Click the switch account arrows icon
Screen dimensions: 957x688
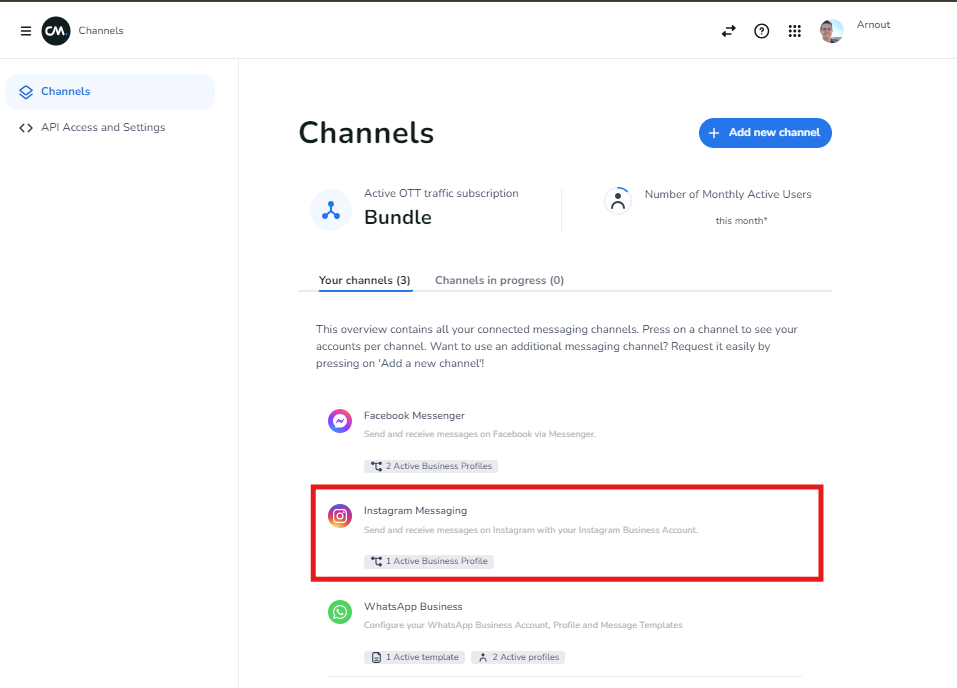point(728,31)
